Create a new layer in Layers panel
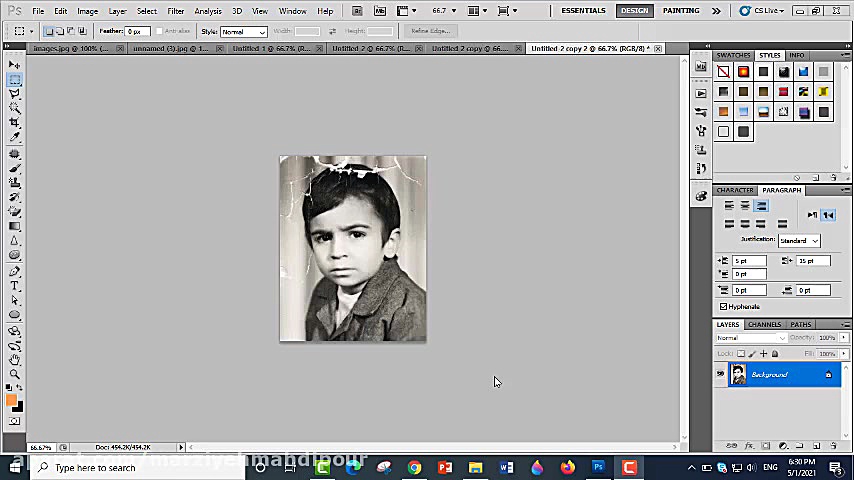 816,446
